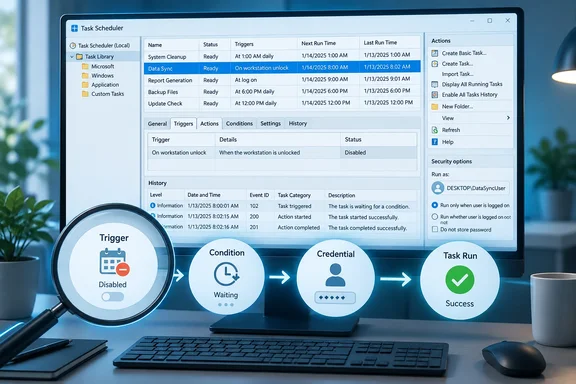576x384 pixels.
Task: Click the green checkmark in Task Run circle
Action: pos(460,280)
